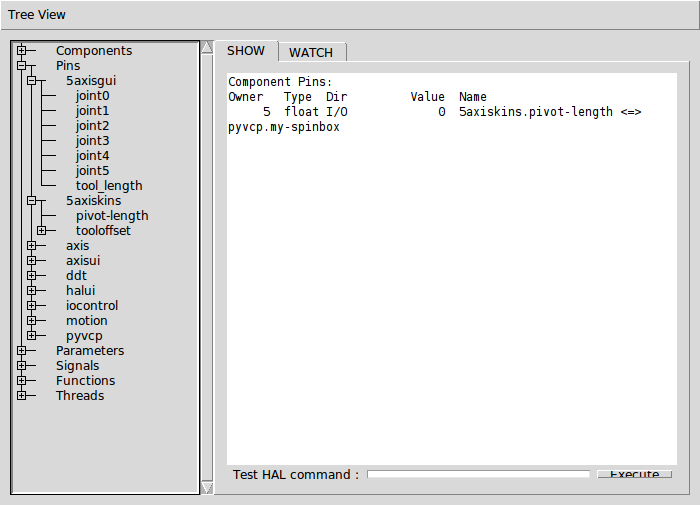Select the 5axiskins label
The image size is (700, 505).
tap(93, 200)
